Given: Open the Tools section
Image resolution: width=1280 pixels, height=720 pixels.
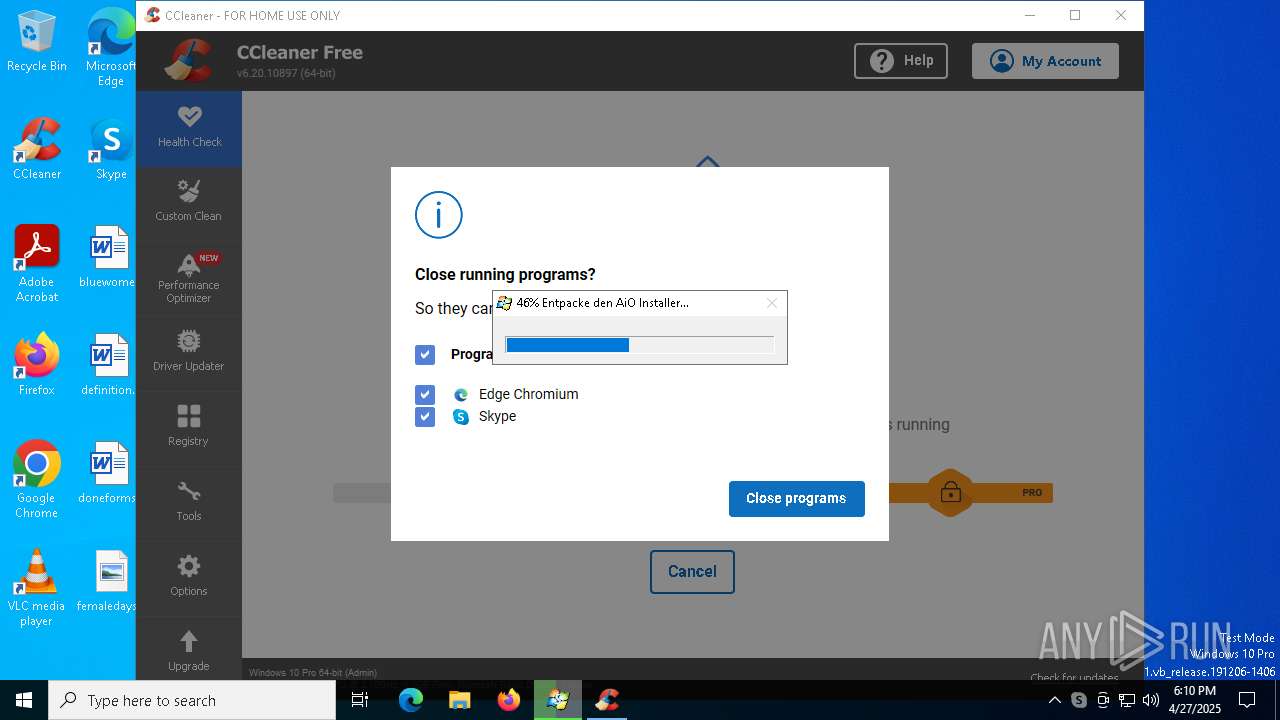Looking at the screenshot, I should pyautogui.click(x=189, y=502).
